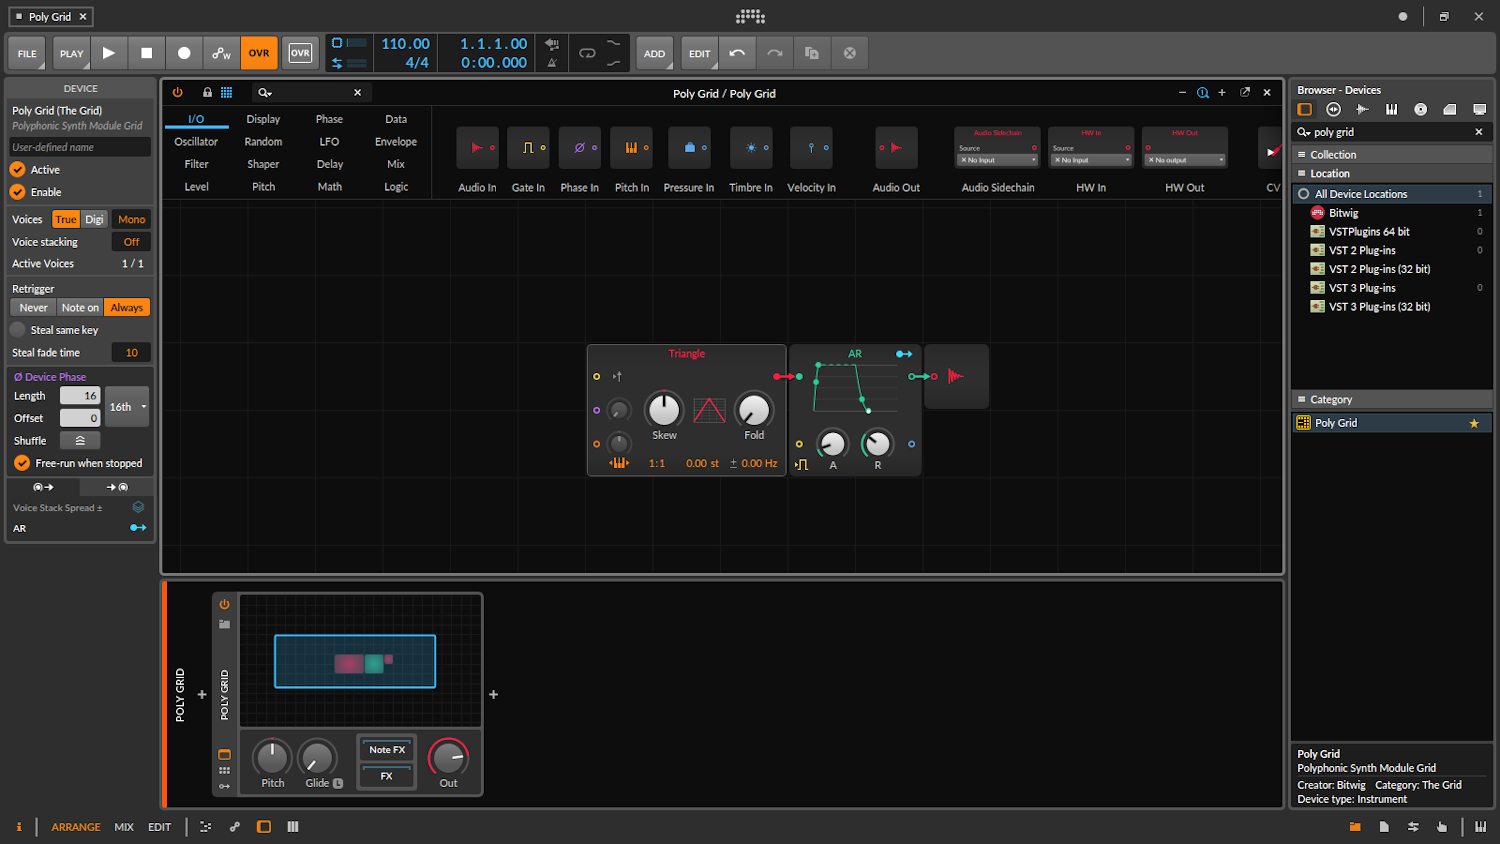
Task: Collapse the Location section in browser
Action: [x=1391, y=174]
